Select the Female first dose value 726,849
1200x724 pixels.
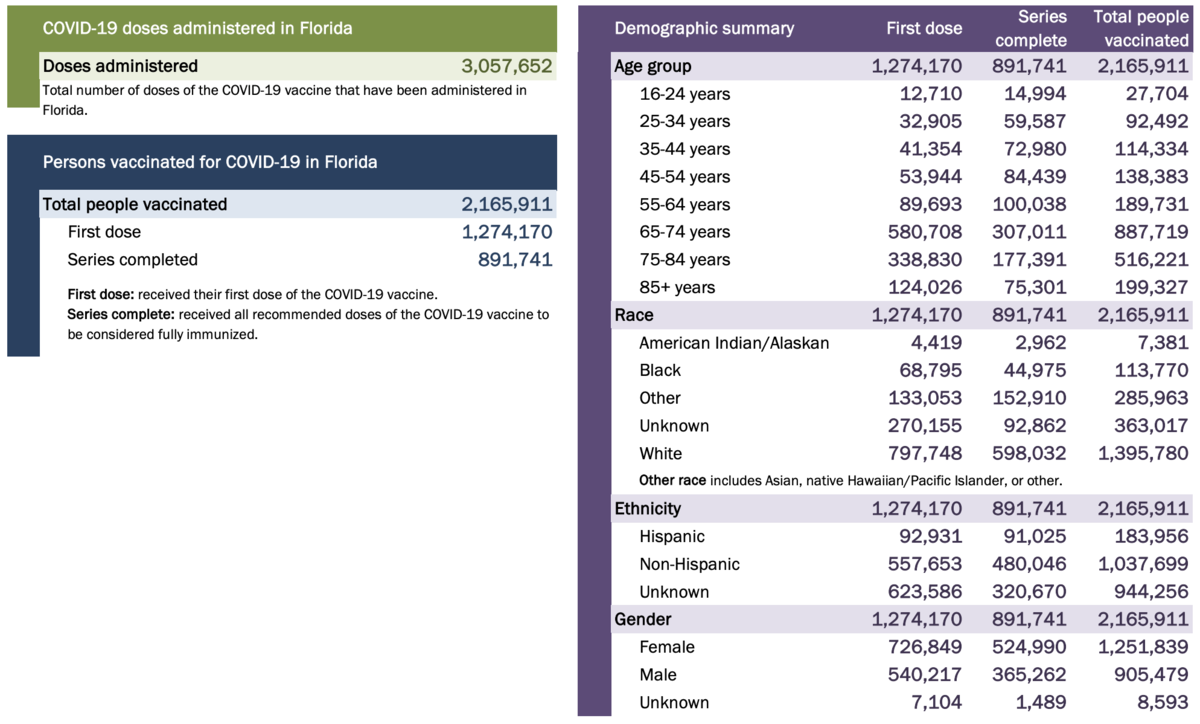[x=919, y=647]
